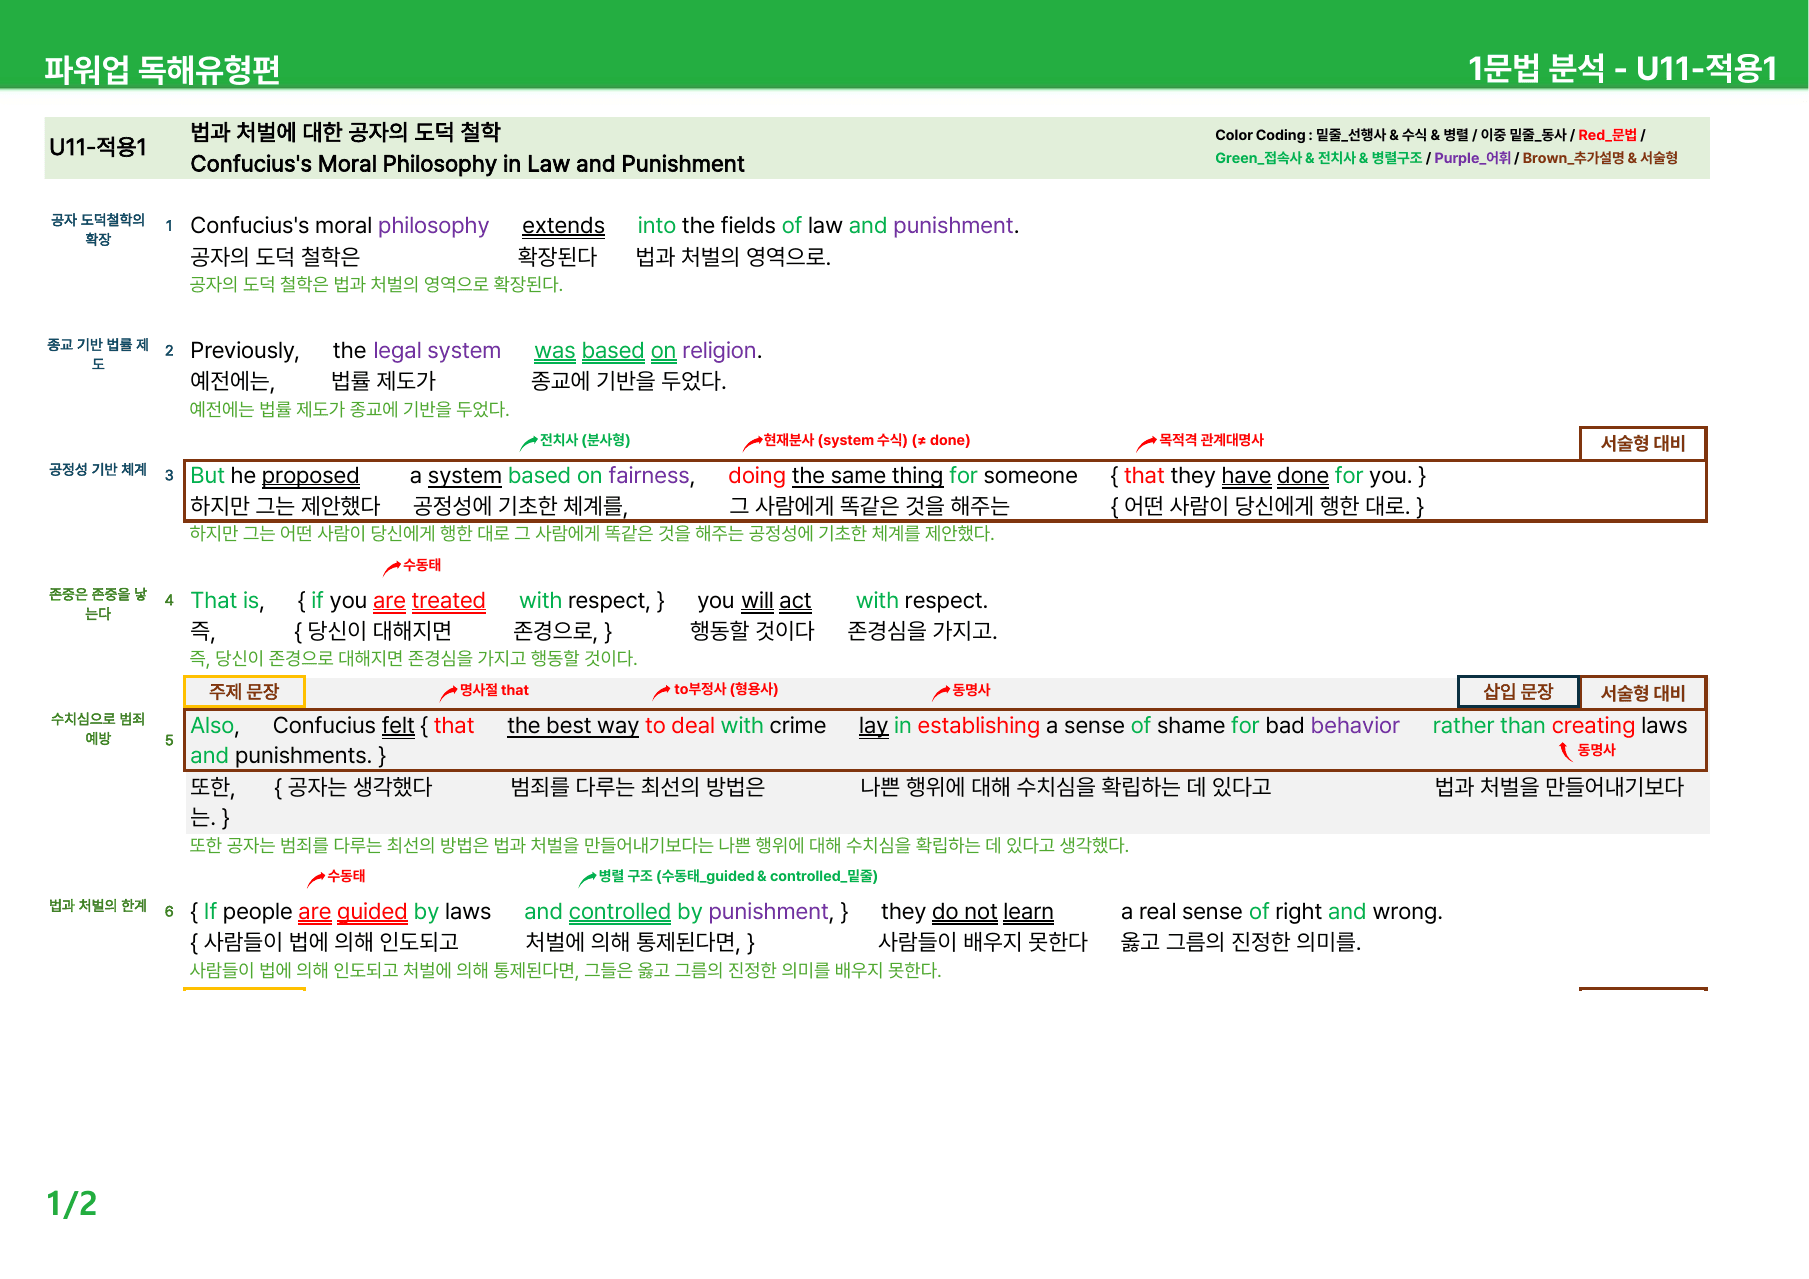Click the sidebar label '존중은 존중을 낳는다'
The height and width of the screenshot is (1279, 1809).
(x=98, y=604)
